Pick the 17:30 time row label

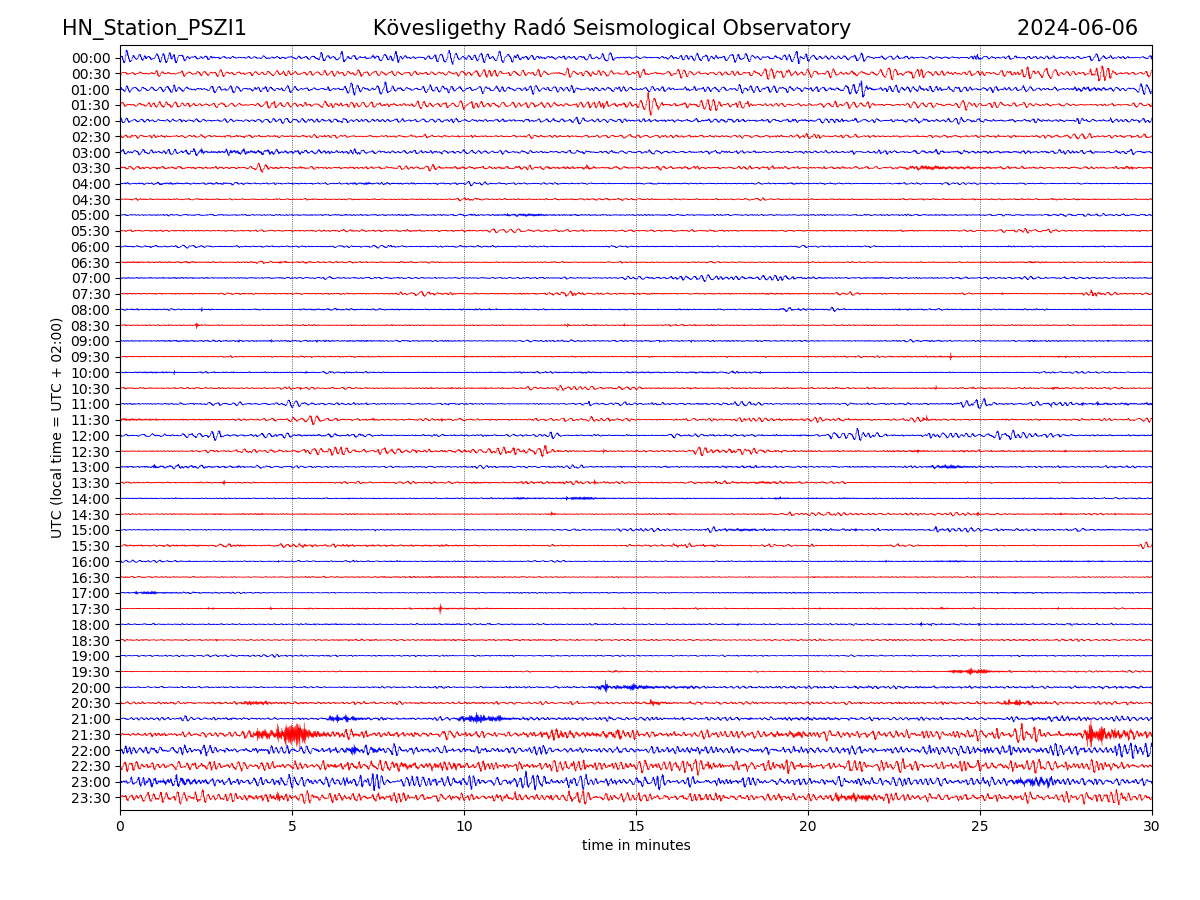(91, 609)
